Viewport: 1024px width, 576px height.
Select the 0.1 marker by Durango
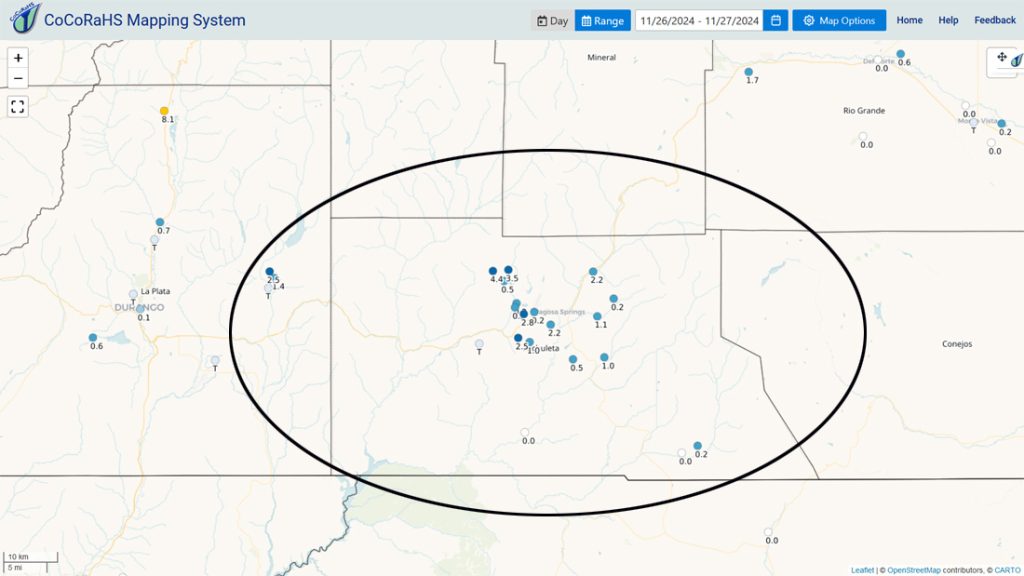click(140, 309)
